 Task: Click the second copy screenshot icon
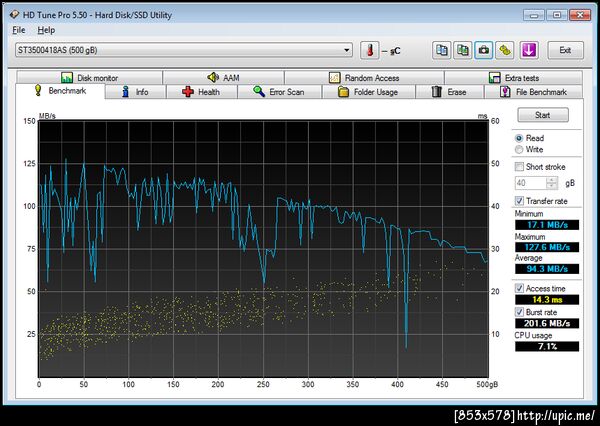463,50
